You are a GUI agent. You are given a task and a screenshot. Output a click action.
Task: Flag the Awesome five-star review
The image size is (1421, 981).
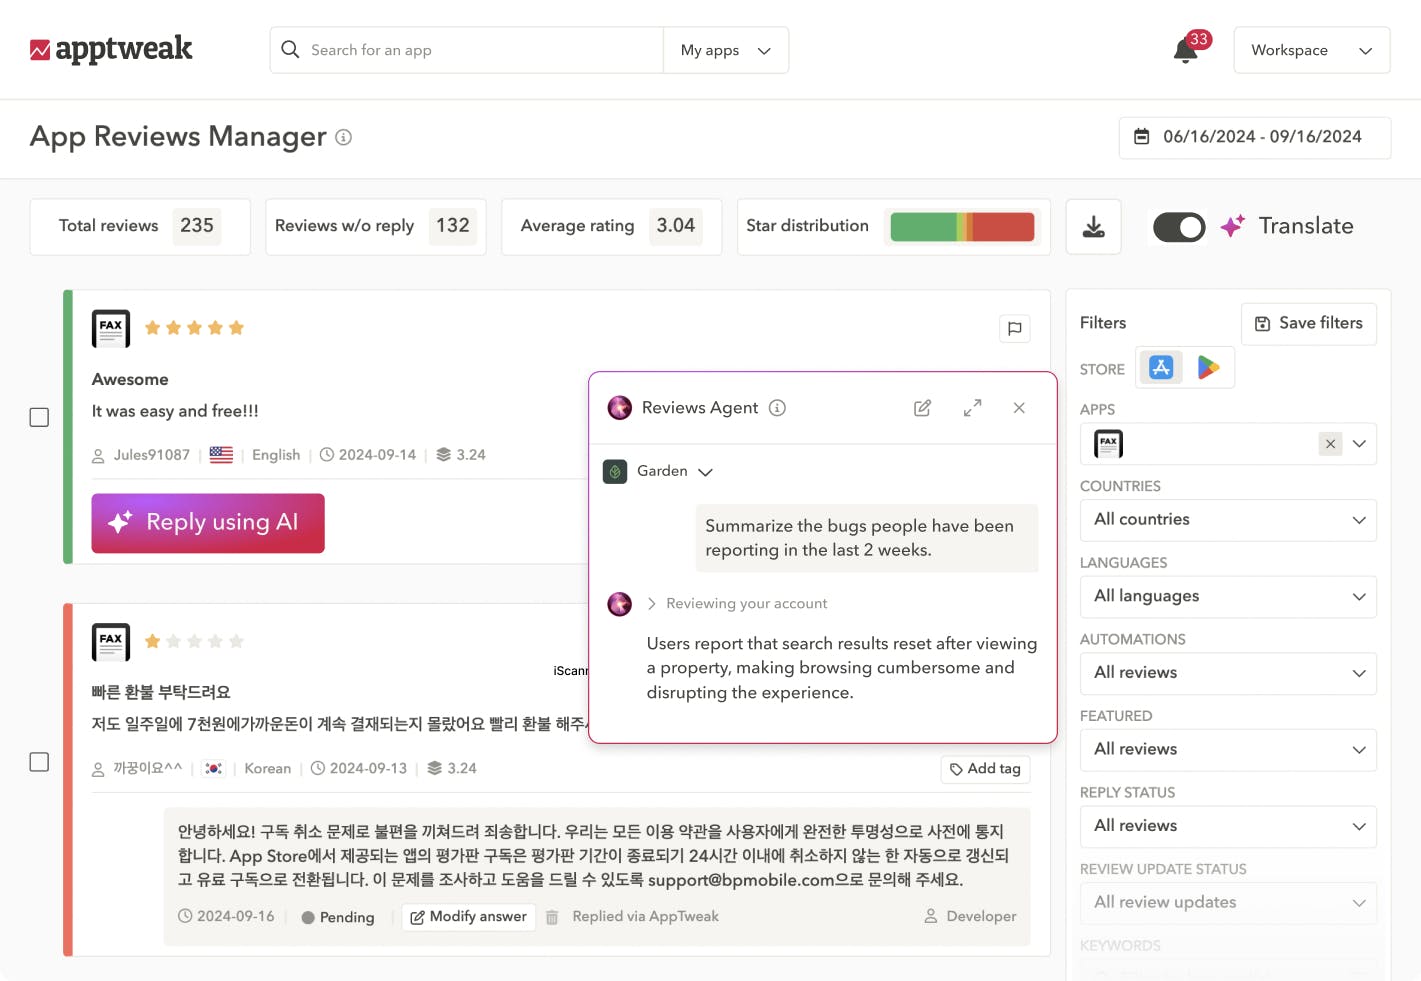[x=1014, y=329]
